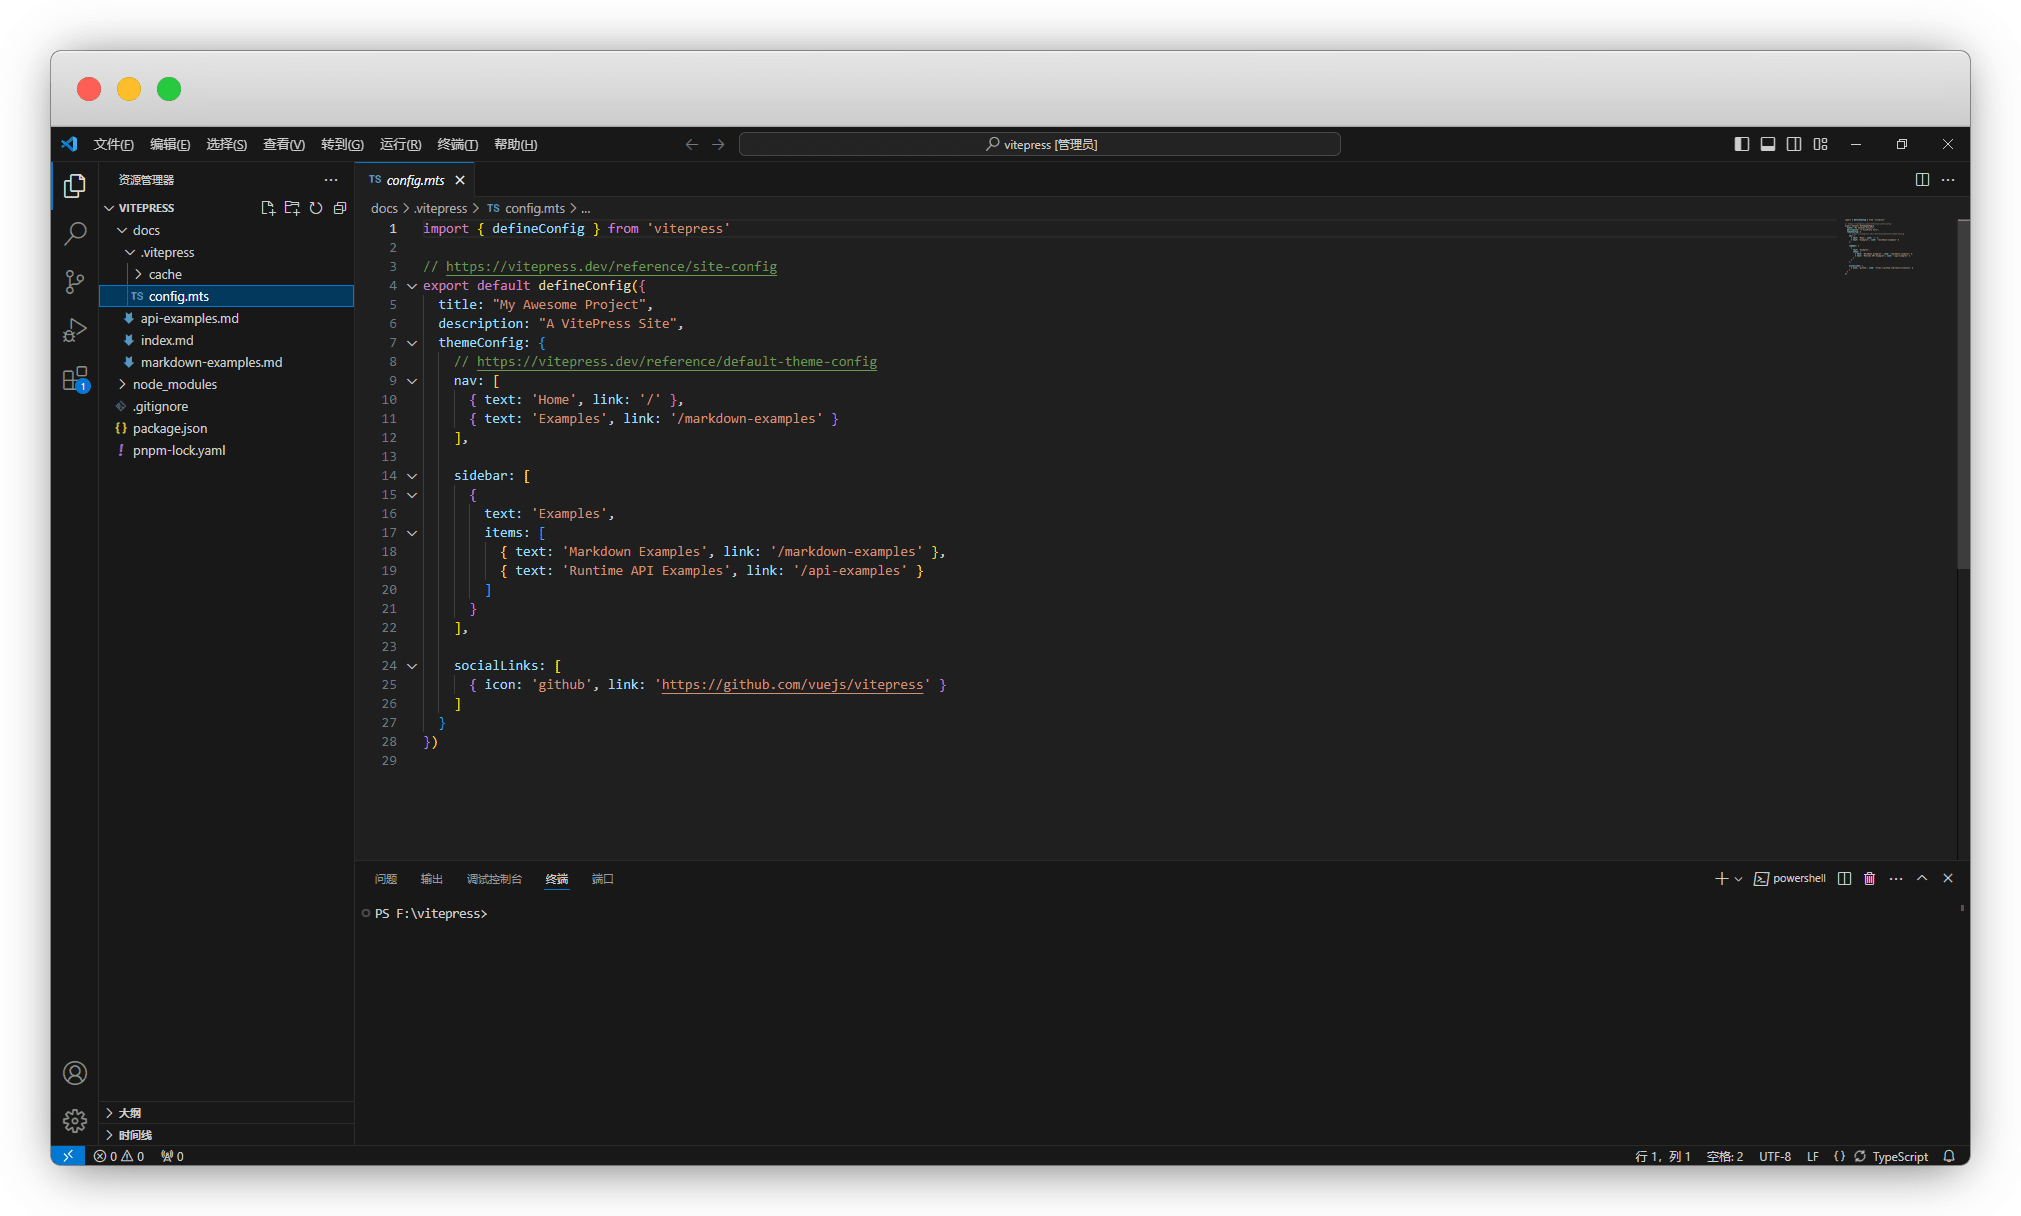Toggle the secondary sidebar layout button
The image size is (2021, 1216).
click(x=1794, y=144)
